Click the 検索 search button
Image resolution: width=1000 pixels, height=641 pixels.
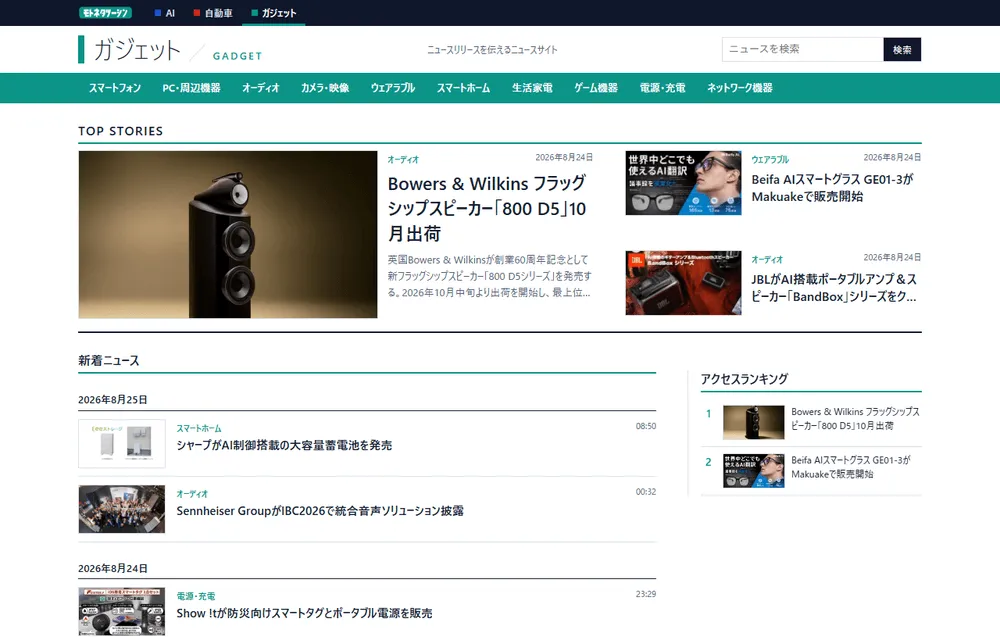(902, 49)
